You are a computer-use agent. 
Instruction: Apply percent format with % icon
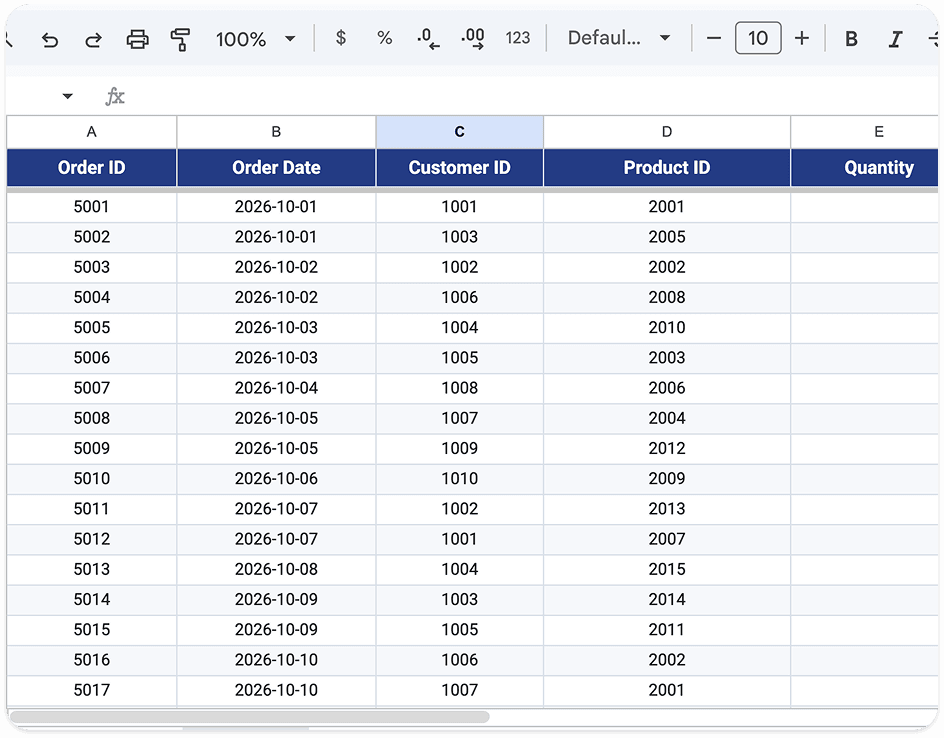385,38
